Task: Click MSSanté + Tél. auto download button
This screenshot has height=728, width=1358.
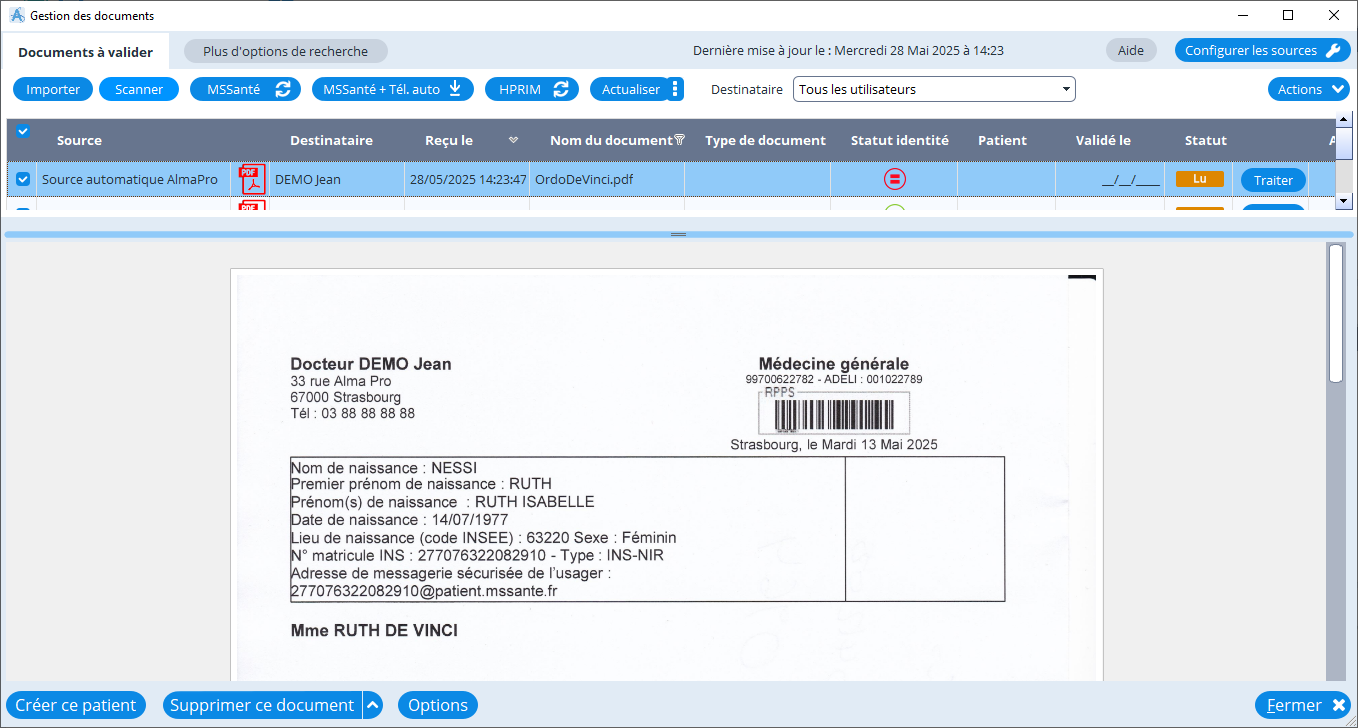Action: pos(392,89)
